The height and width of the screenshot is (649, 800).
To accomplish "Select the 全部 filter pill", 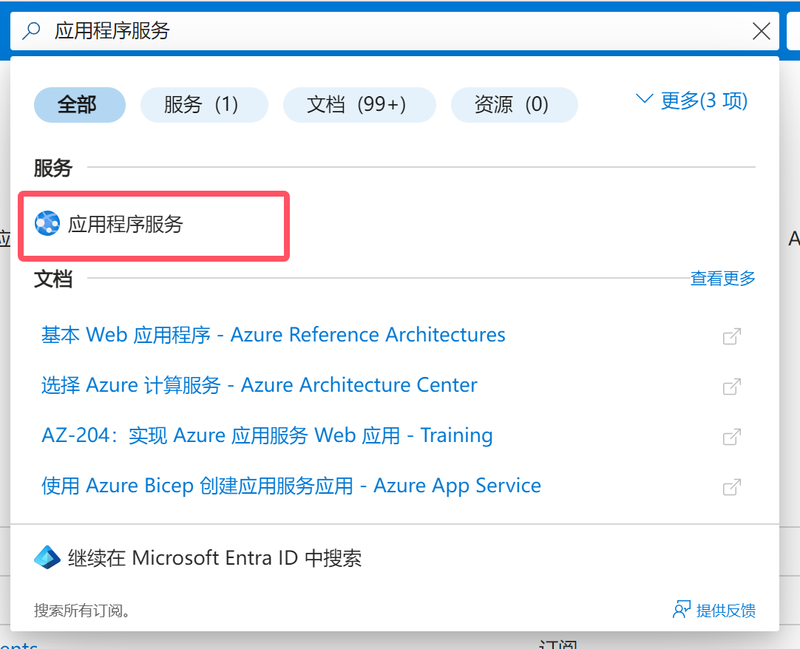I will coord(80,105).
